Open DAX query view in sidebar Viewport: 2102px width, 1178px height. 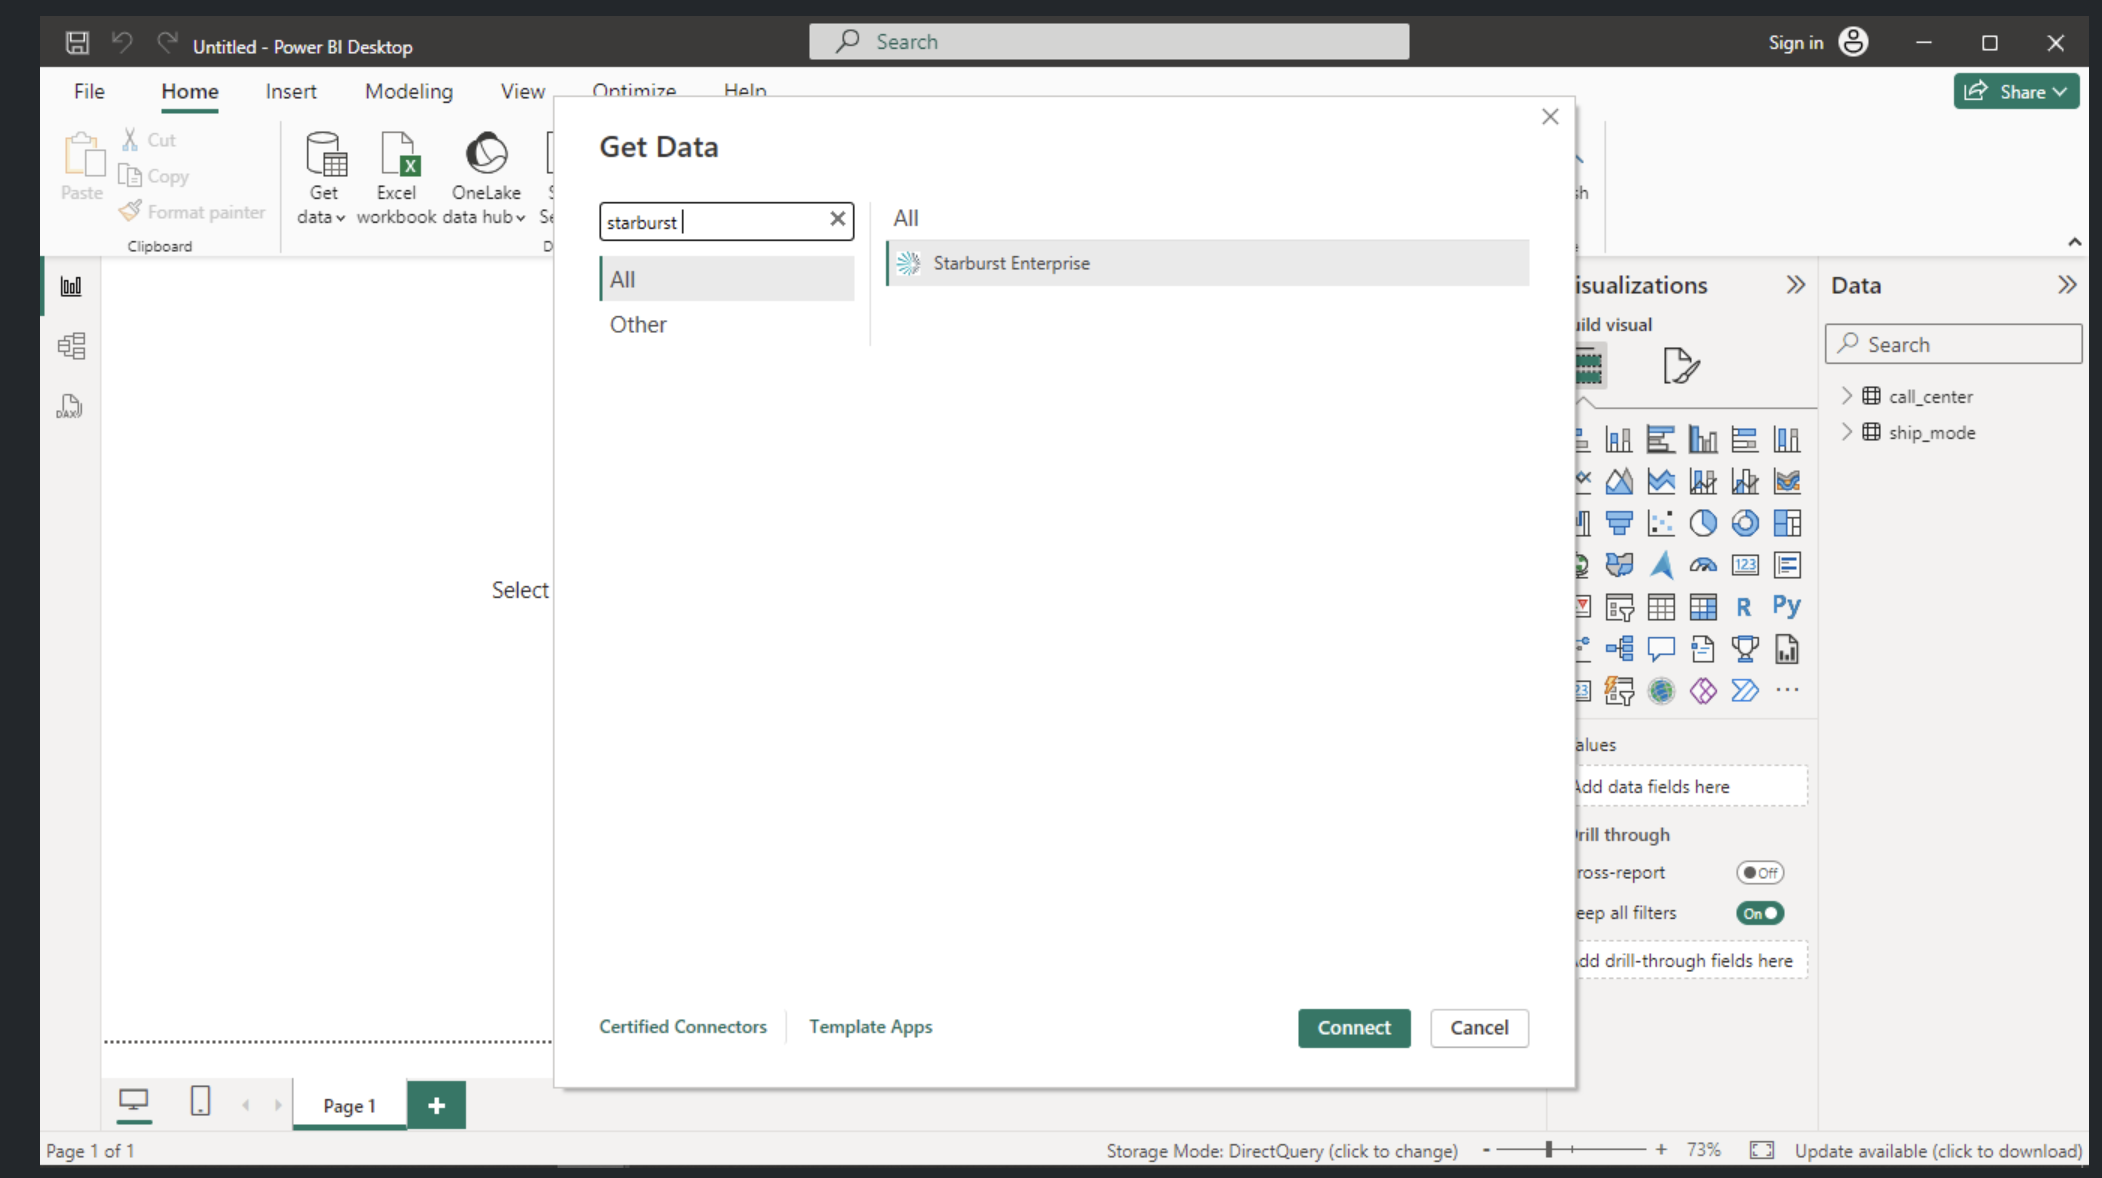70,407
